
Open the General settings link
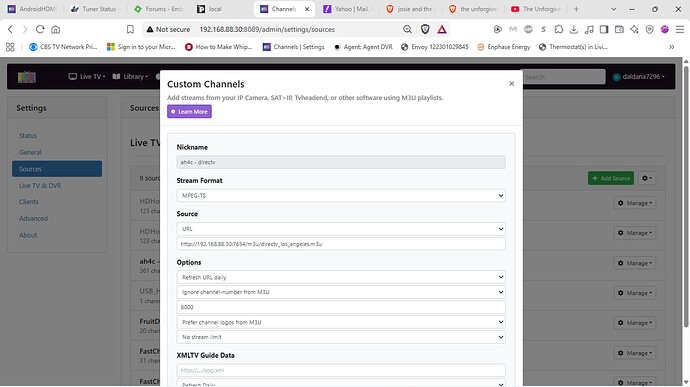30,152
